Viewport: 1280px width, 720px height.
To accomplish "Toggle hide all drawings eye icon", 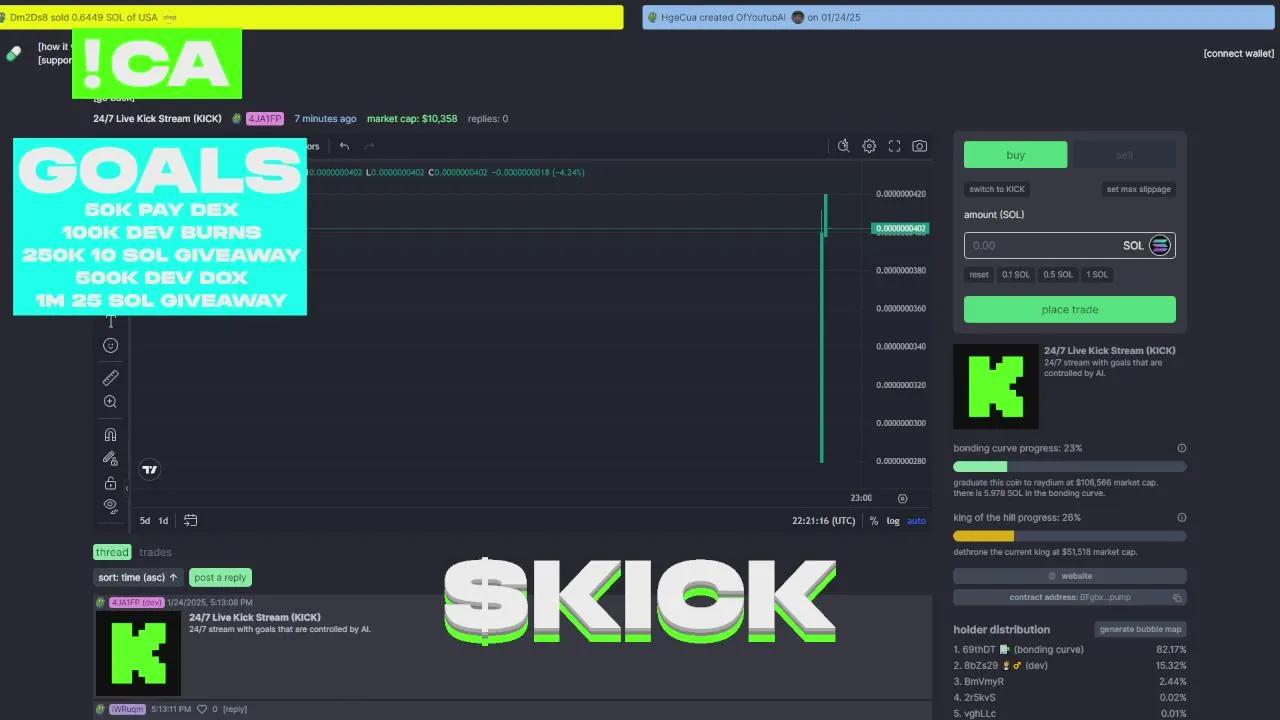I will pyautogui.click(x=110, y=505).
